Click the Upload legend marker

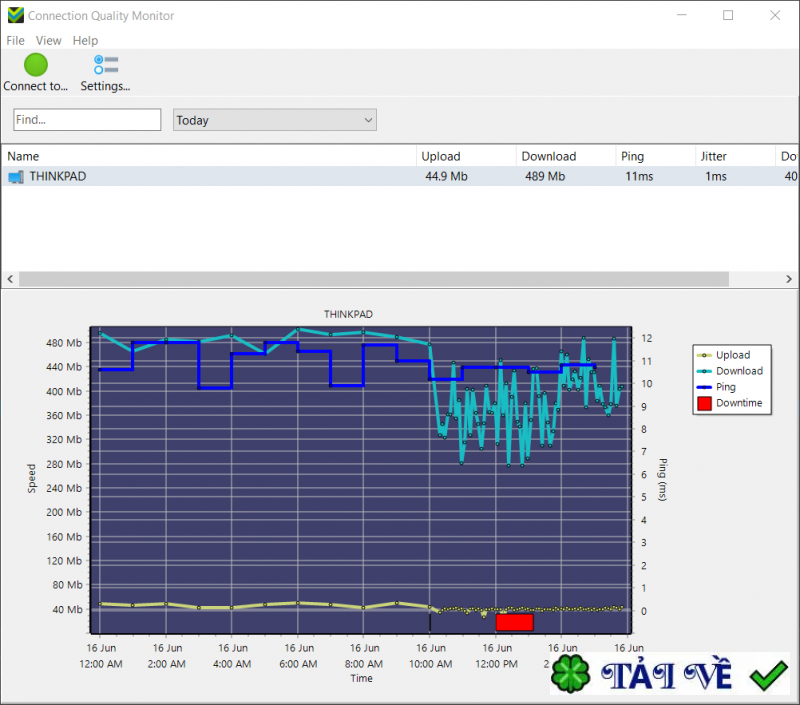point(704,355)
